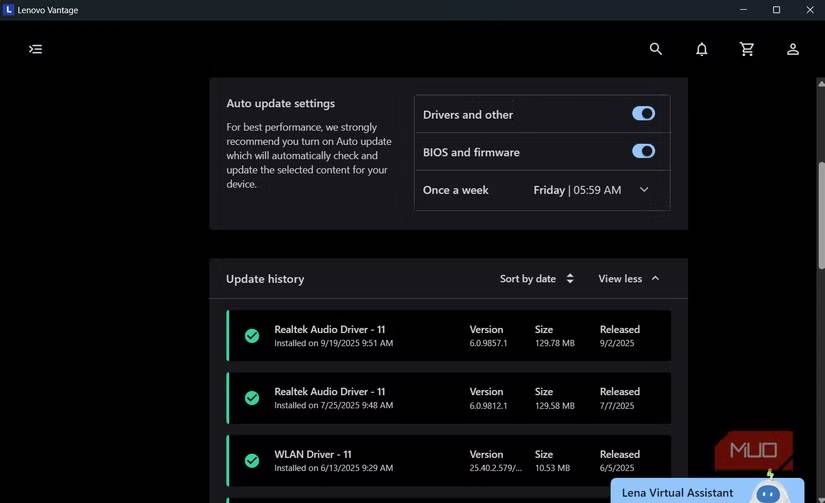Click released date 6/5/2025

617,468
